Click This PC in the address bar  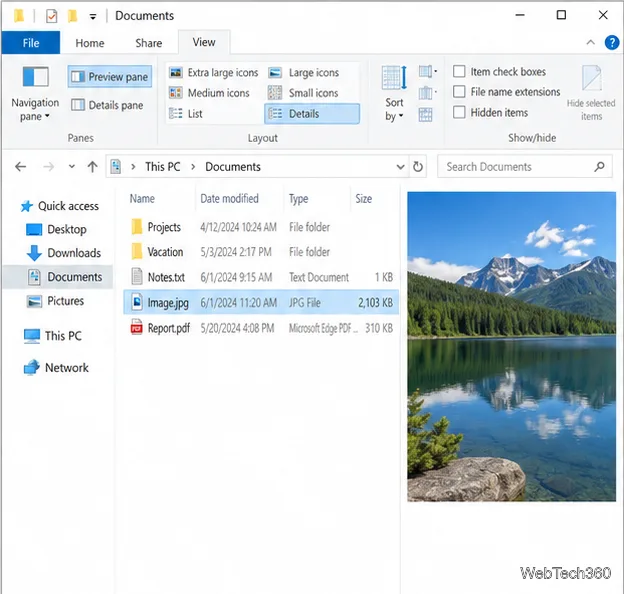point(162,166)
